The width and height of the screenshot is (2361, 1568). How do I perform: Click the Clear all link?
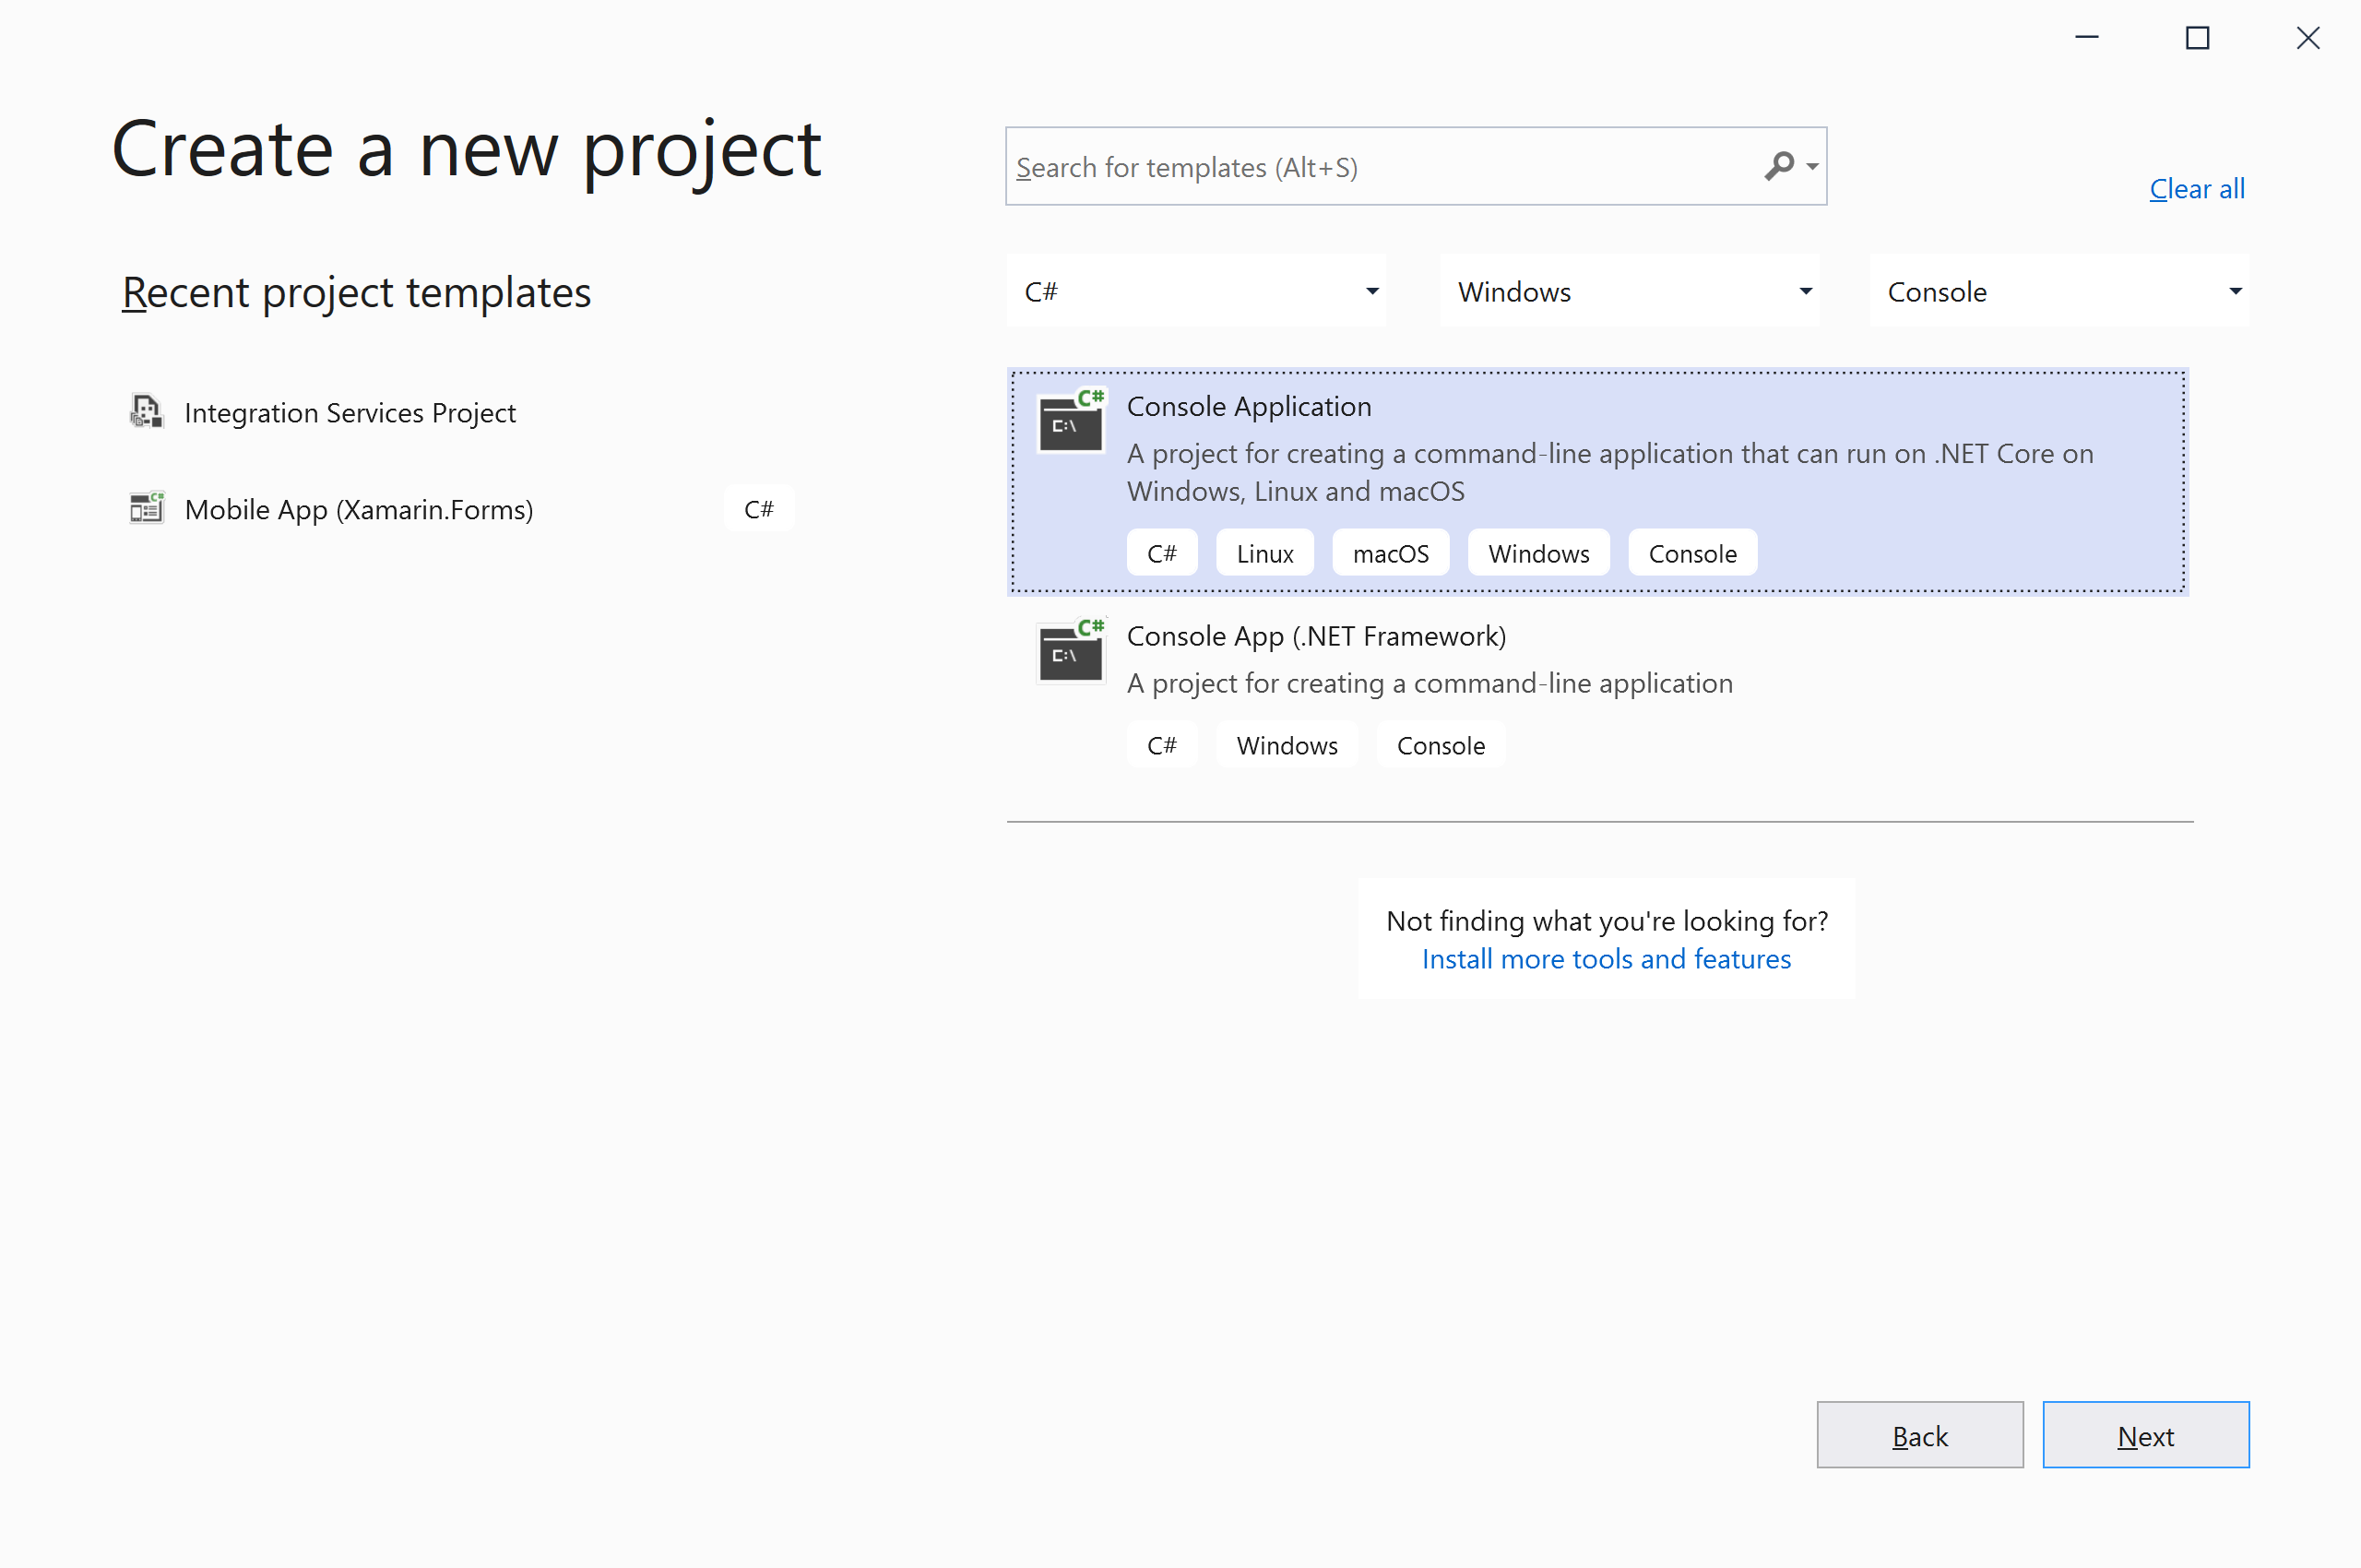tap(2196, 188)
